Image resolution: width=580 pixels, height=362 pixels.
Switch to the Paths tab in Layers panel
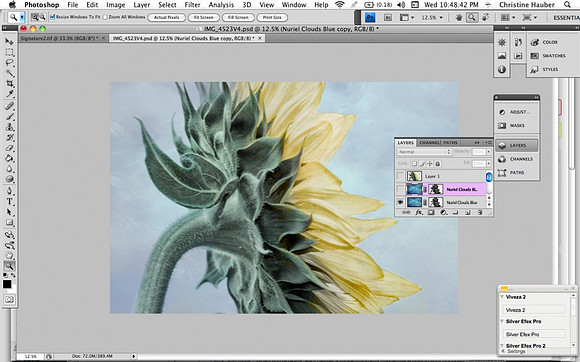450,142
